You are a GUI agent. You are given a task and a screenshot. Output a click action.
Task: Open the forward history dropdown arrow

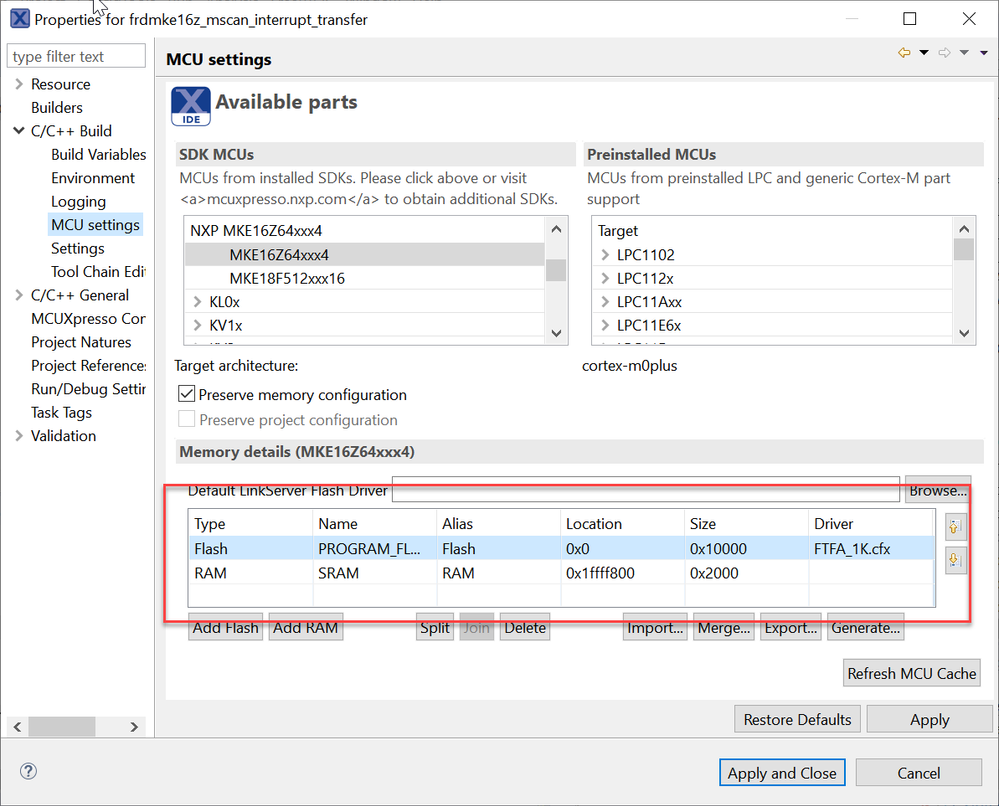965,53
